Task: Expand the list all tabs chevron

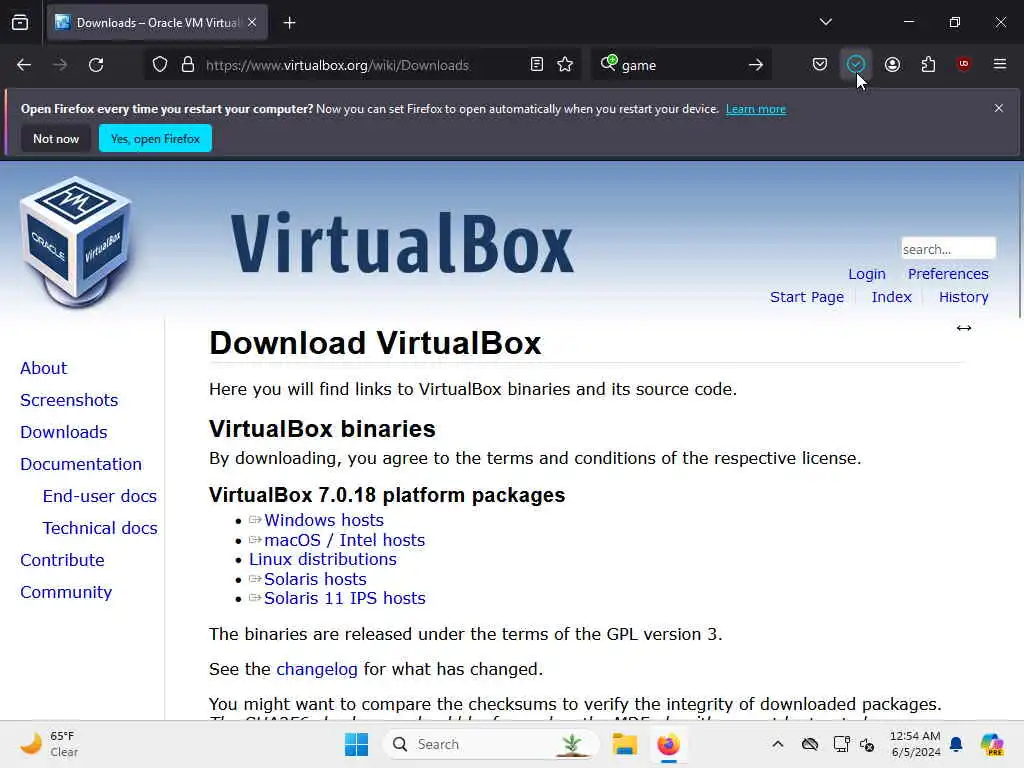Action: coord(826,22)
